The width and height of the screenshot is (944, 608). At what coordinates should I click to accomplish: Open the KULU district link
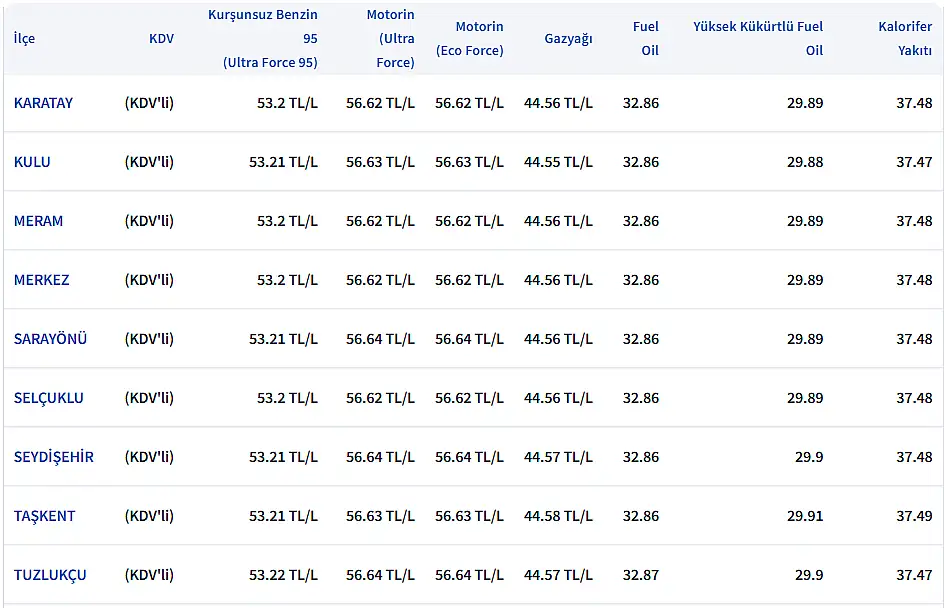tap(32, 162)
